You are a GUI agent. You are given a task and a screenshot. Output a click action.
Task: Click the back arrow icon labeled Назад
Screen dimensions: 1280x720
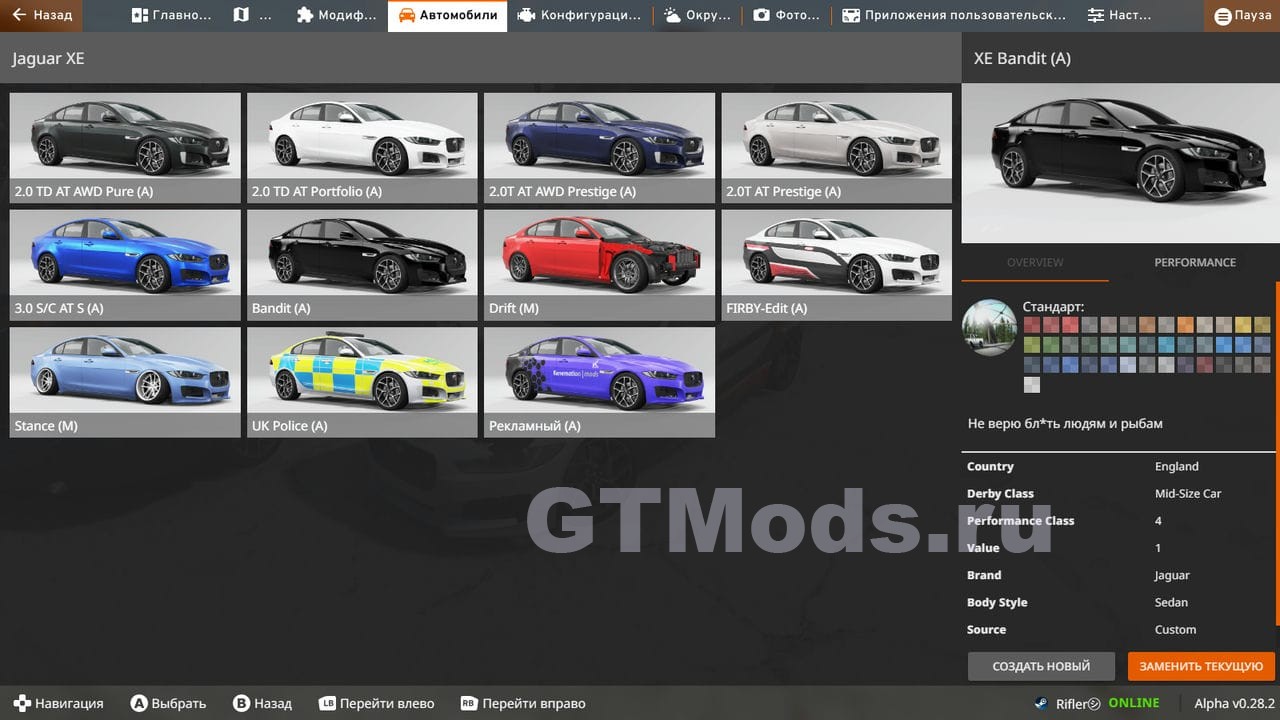tap(42, 16)
